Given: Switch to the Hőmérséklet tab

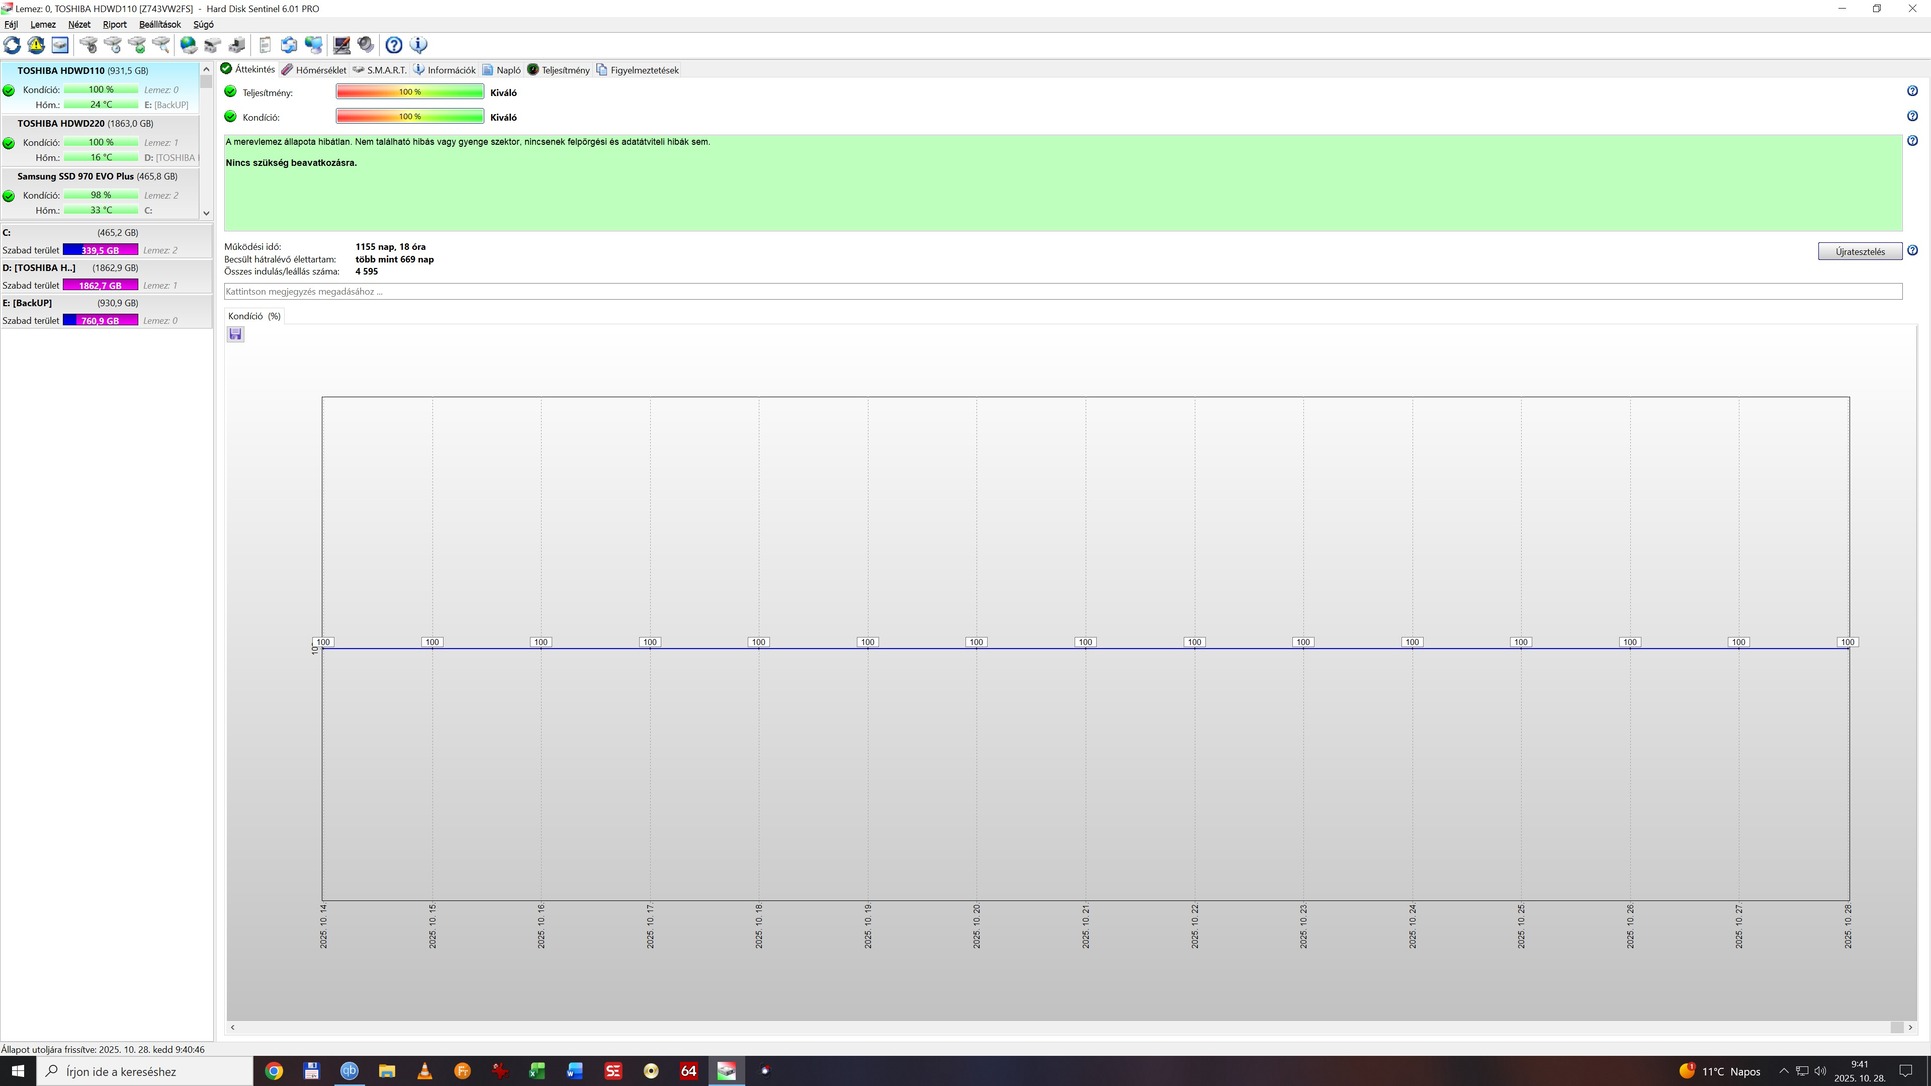Looking at the screenshot, I should coord(314,70).
